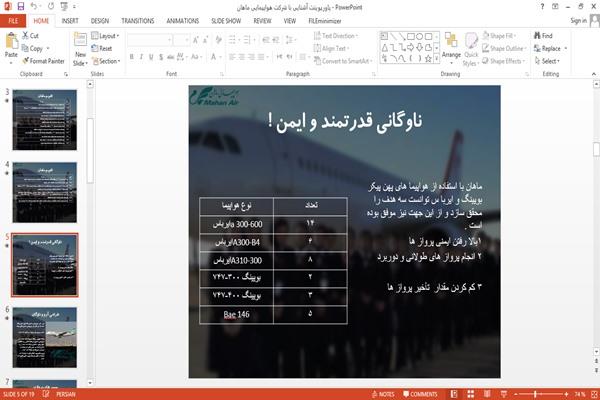Open the font name combo box

(149, 40)
